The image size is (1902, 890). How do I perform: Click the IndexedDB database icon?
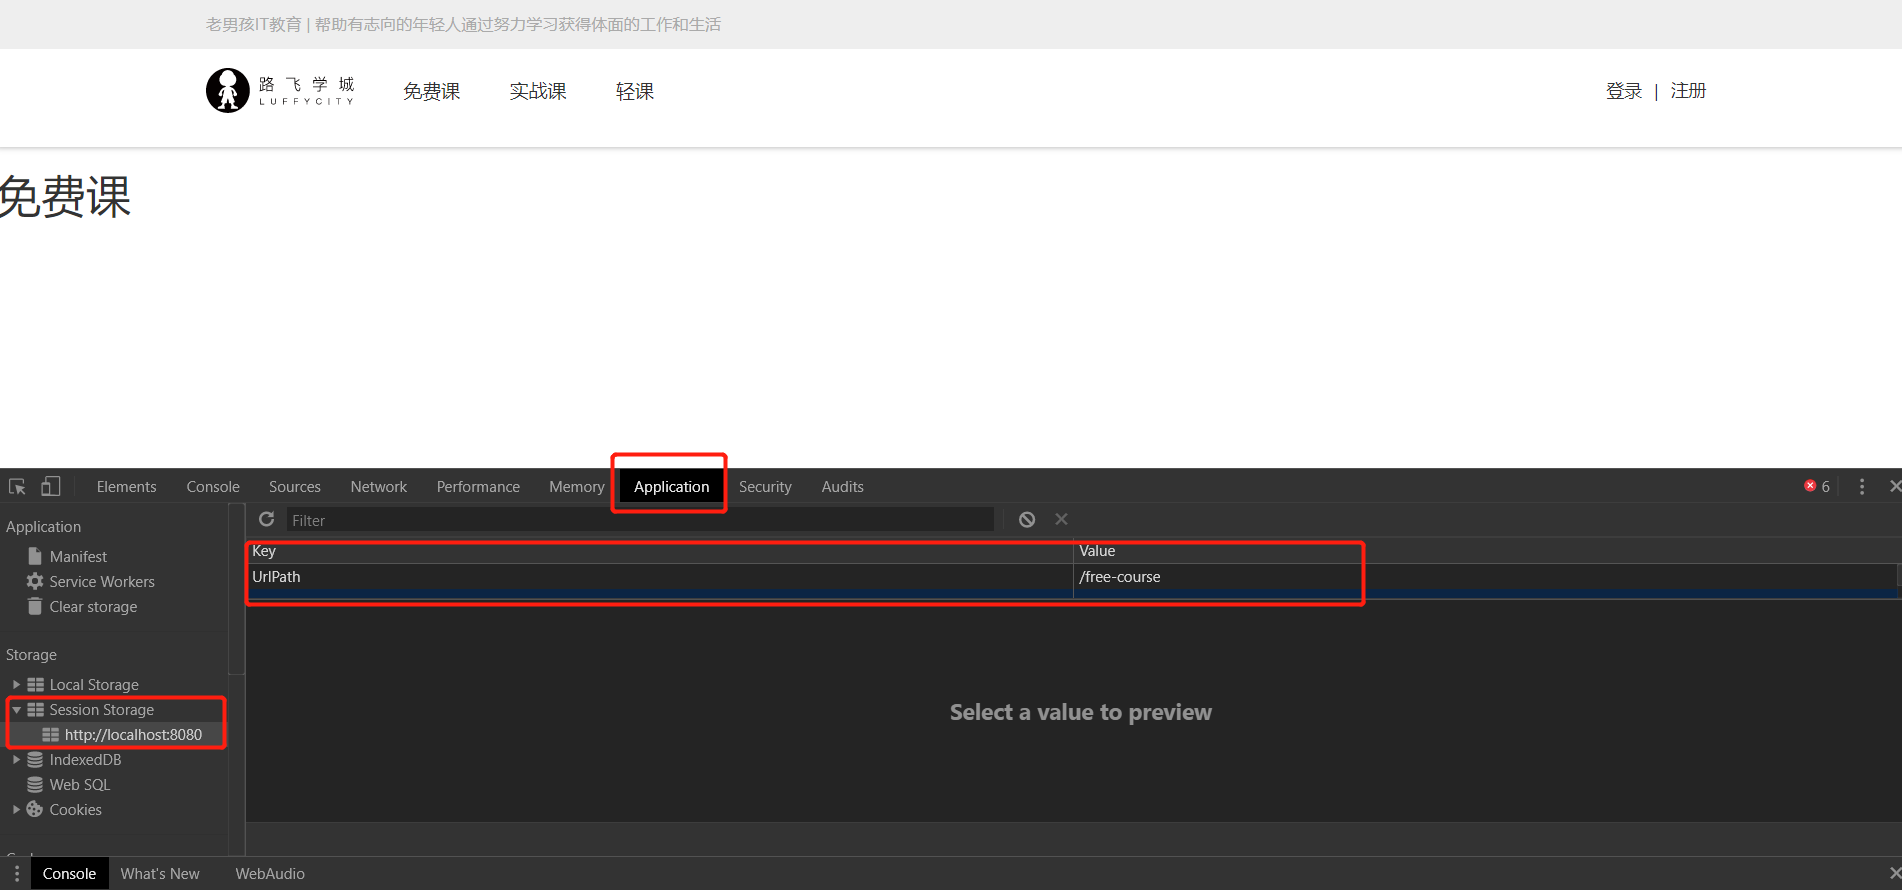[35, 759]
